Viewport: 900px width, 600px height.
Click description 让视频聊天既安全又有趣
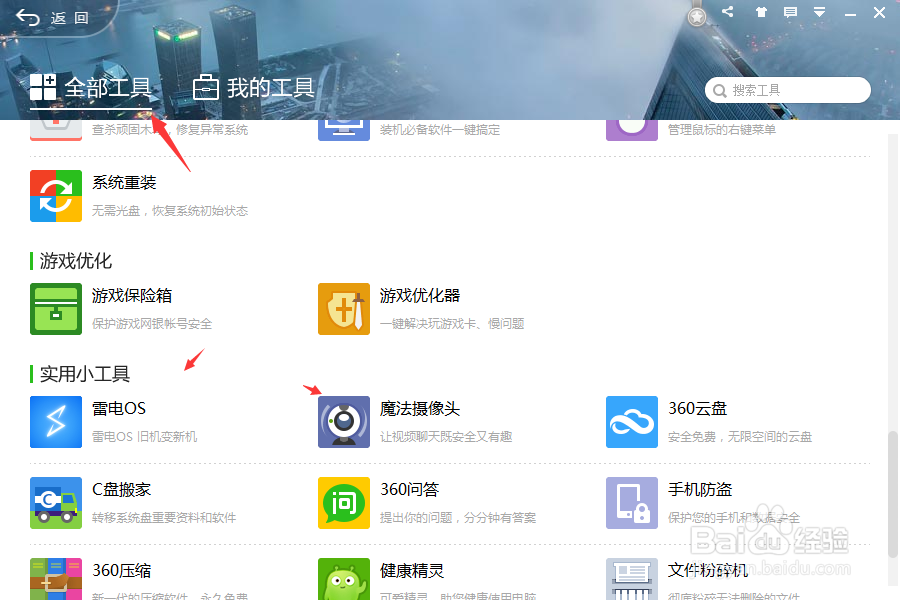[446, 437]
